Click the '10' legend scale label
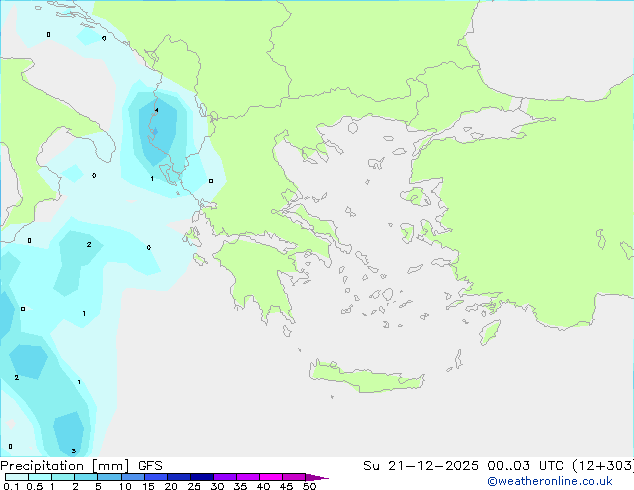 125,486
